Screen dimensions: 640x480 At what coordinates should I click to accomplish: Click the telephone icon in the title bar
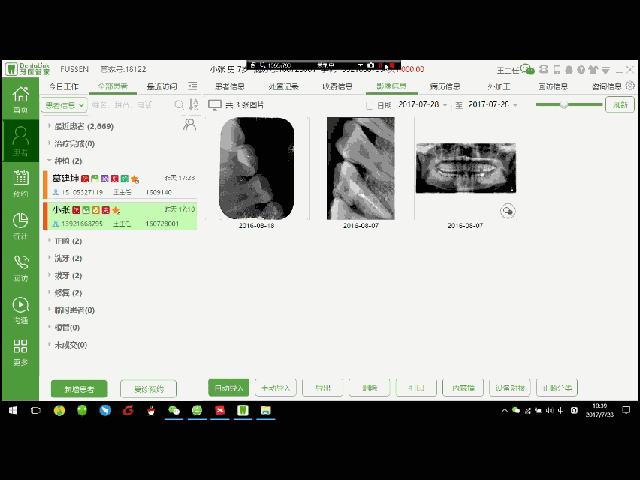pyautogui.click(x=544, y=69)
